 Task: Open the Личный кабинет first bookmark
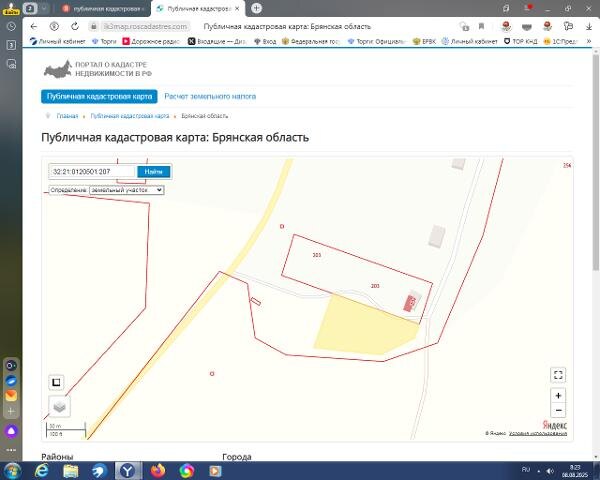coord(58,41)
